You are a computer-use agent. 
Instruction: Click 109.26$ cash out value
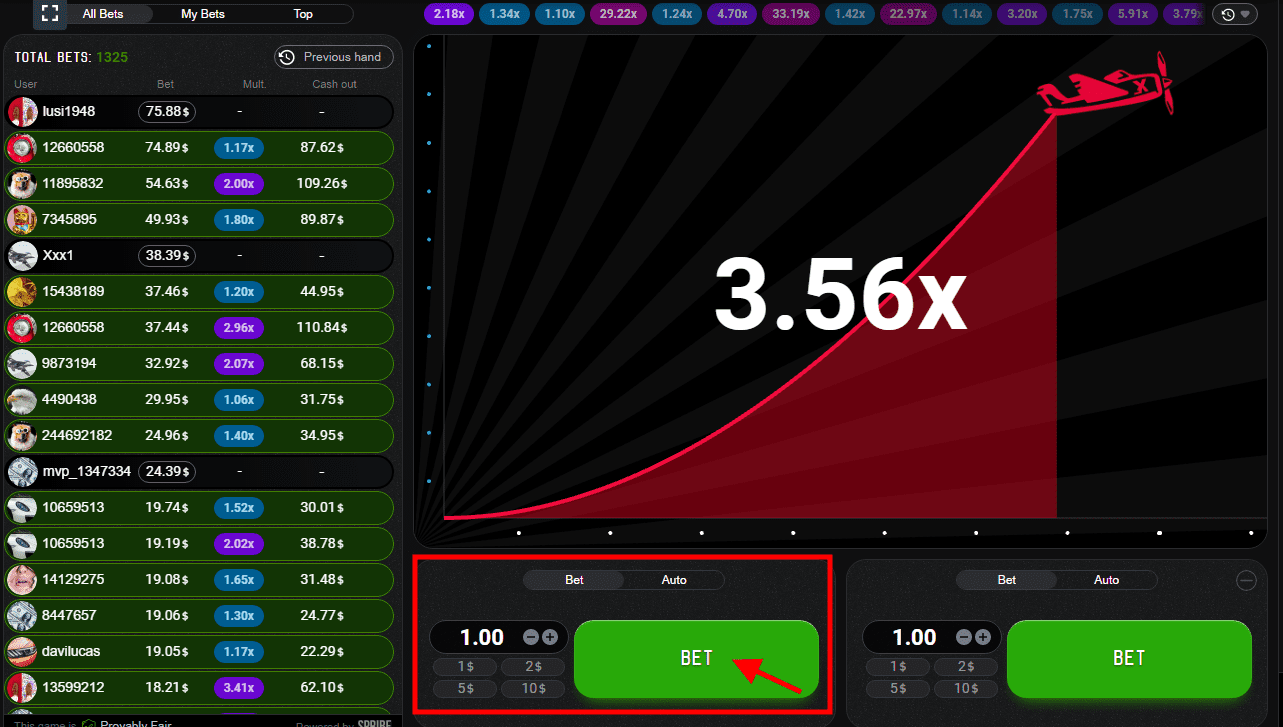pyautogui.click(x=322, y=183)
